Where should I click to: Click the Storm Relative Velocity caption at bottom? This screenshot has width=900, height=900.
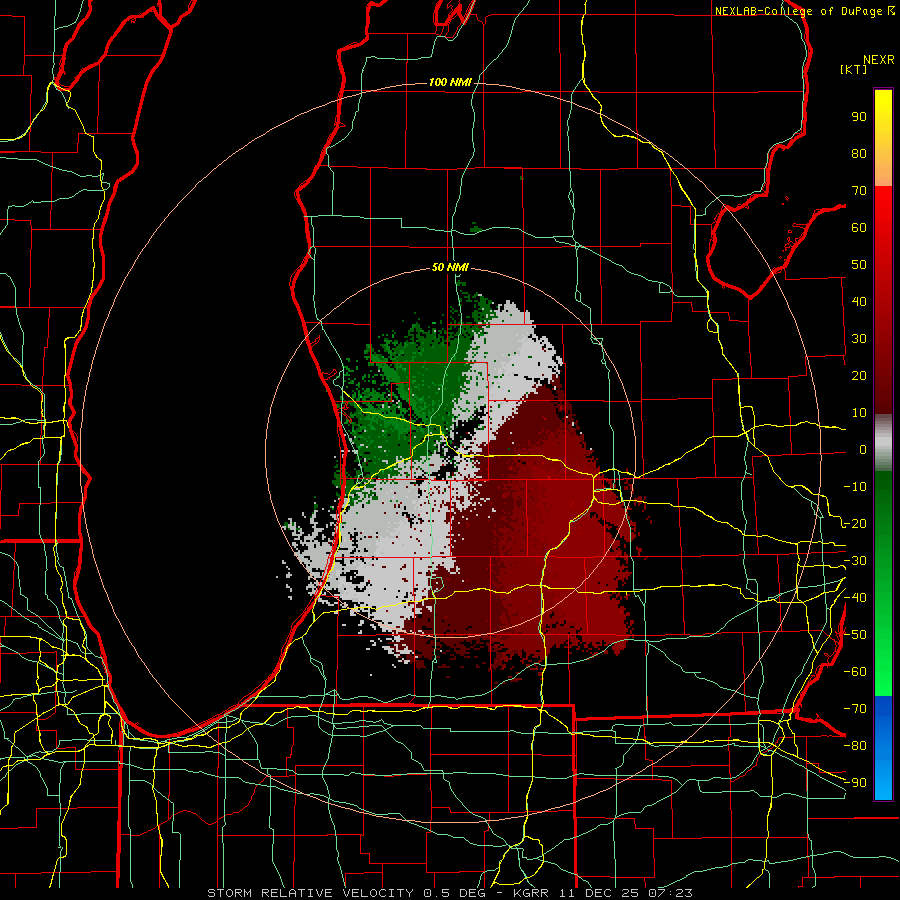pyautogui.click(x=449, y=893)
